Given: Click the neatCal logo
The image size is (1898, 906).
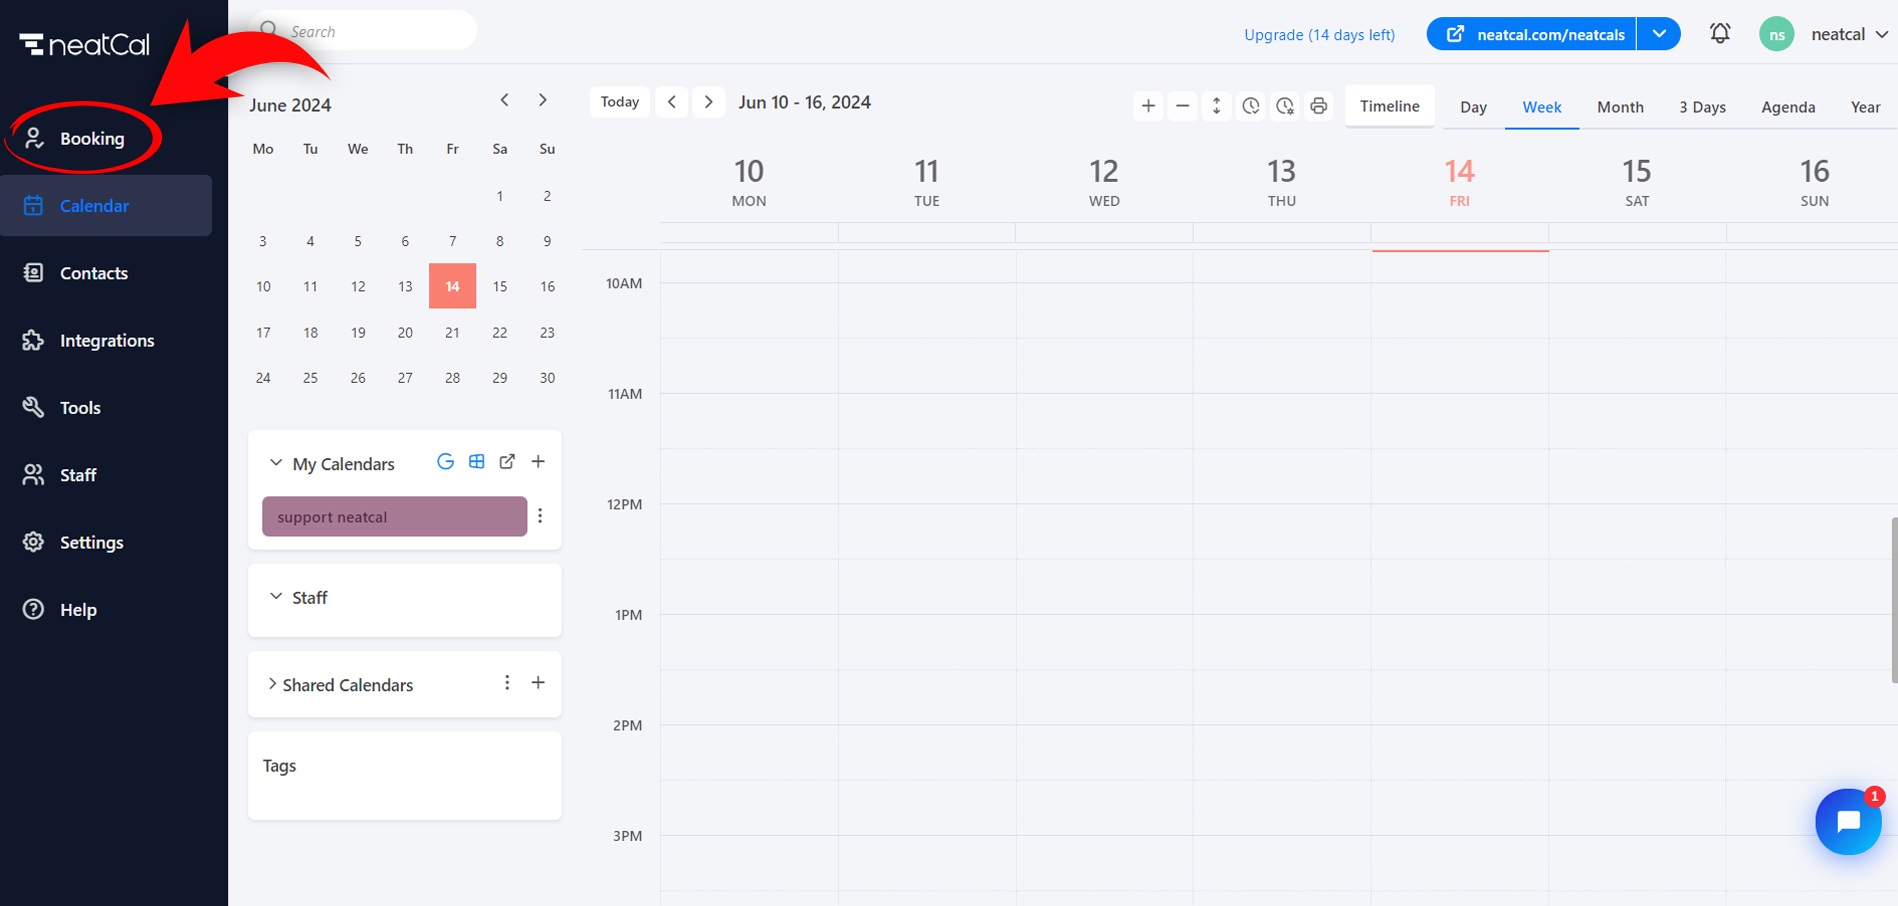Looking at the screenshot, I should [x=85, y=44].
